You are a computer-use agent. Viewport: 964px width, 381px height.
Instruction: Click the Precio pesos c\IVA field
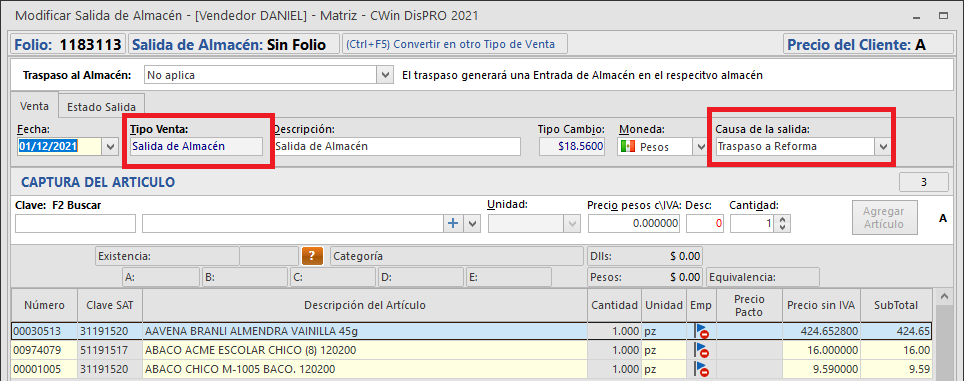[634, 224]
